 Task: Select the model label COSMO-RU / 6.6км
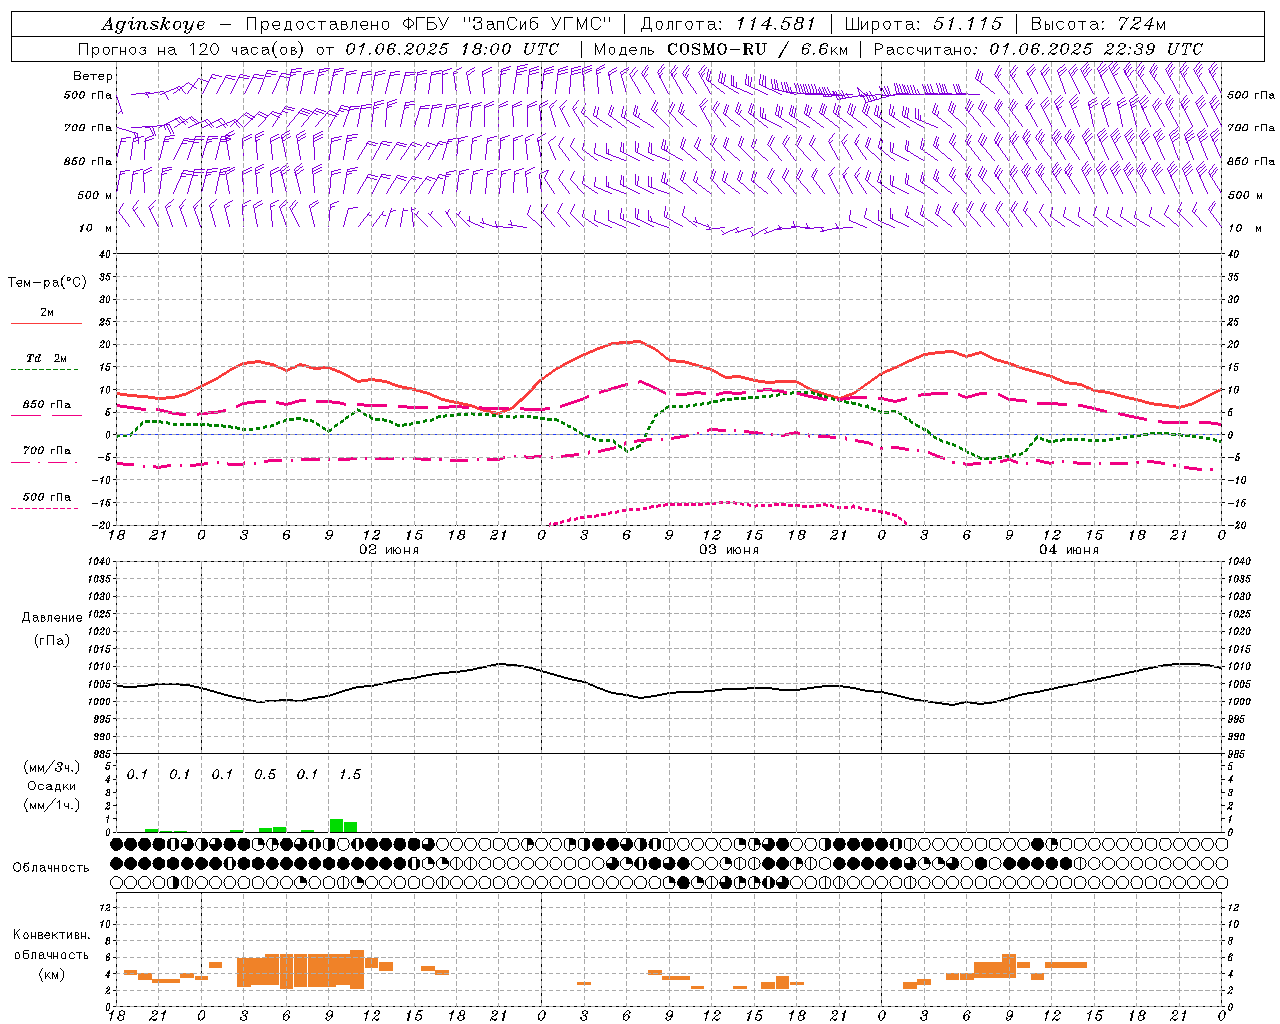(x=757, y=49)
